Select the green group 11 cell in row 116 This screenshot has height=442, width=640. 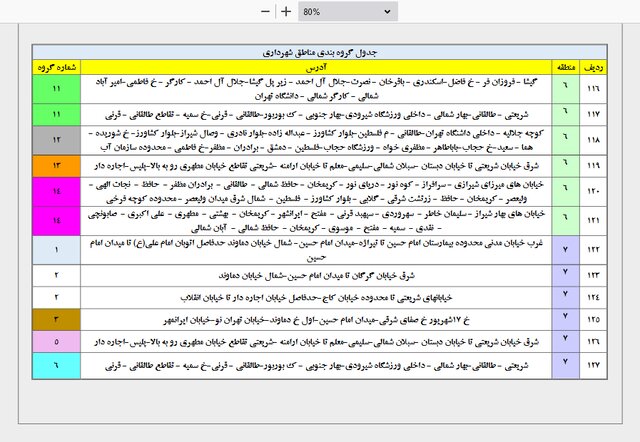tap(57, 89)
